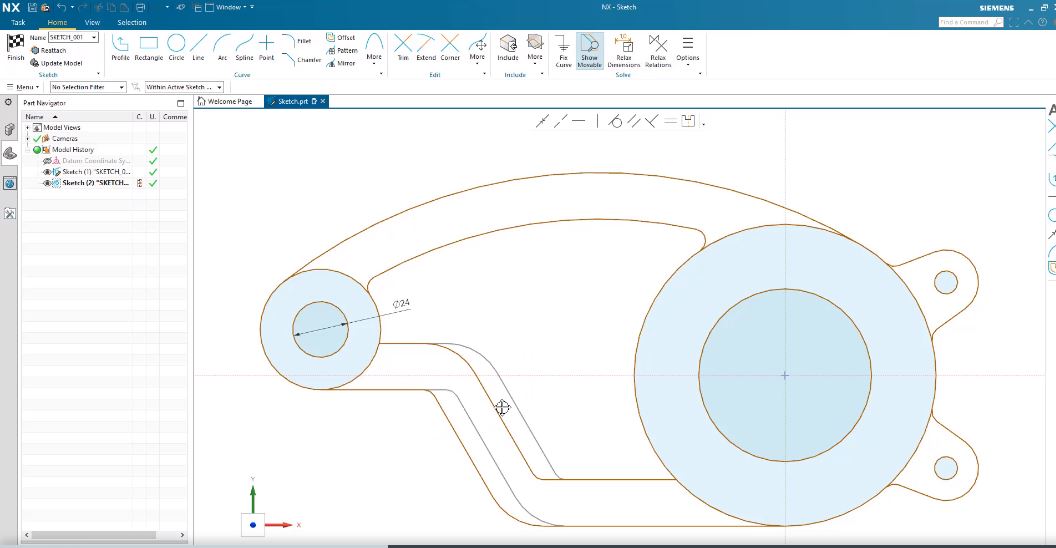This screenshot has height=548, width=1056.
Task: Select the Circle tool
Action: tap(176, 48)
